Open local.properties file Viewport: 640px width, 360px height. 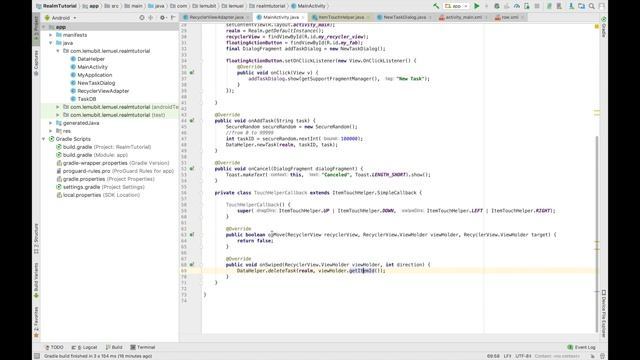[x=101, y=195]
